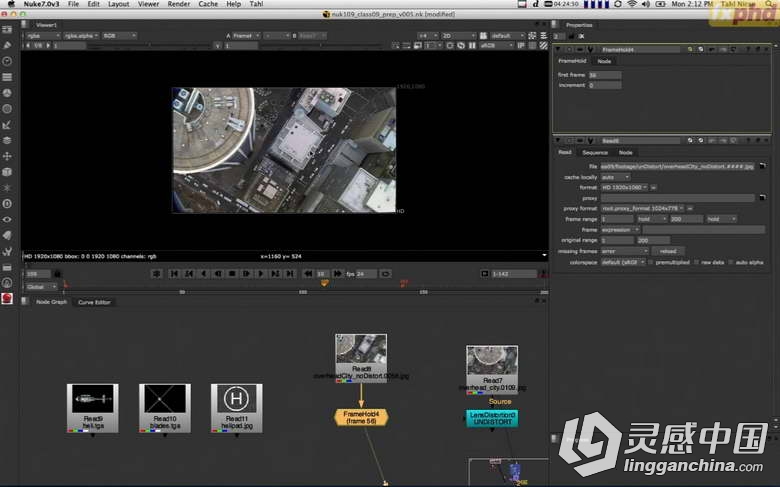
Task: Click the file browse icon for file field
Action: point(763,166)
